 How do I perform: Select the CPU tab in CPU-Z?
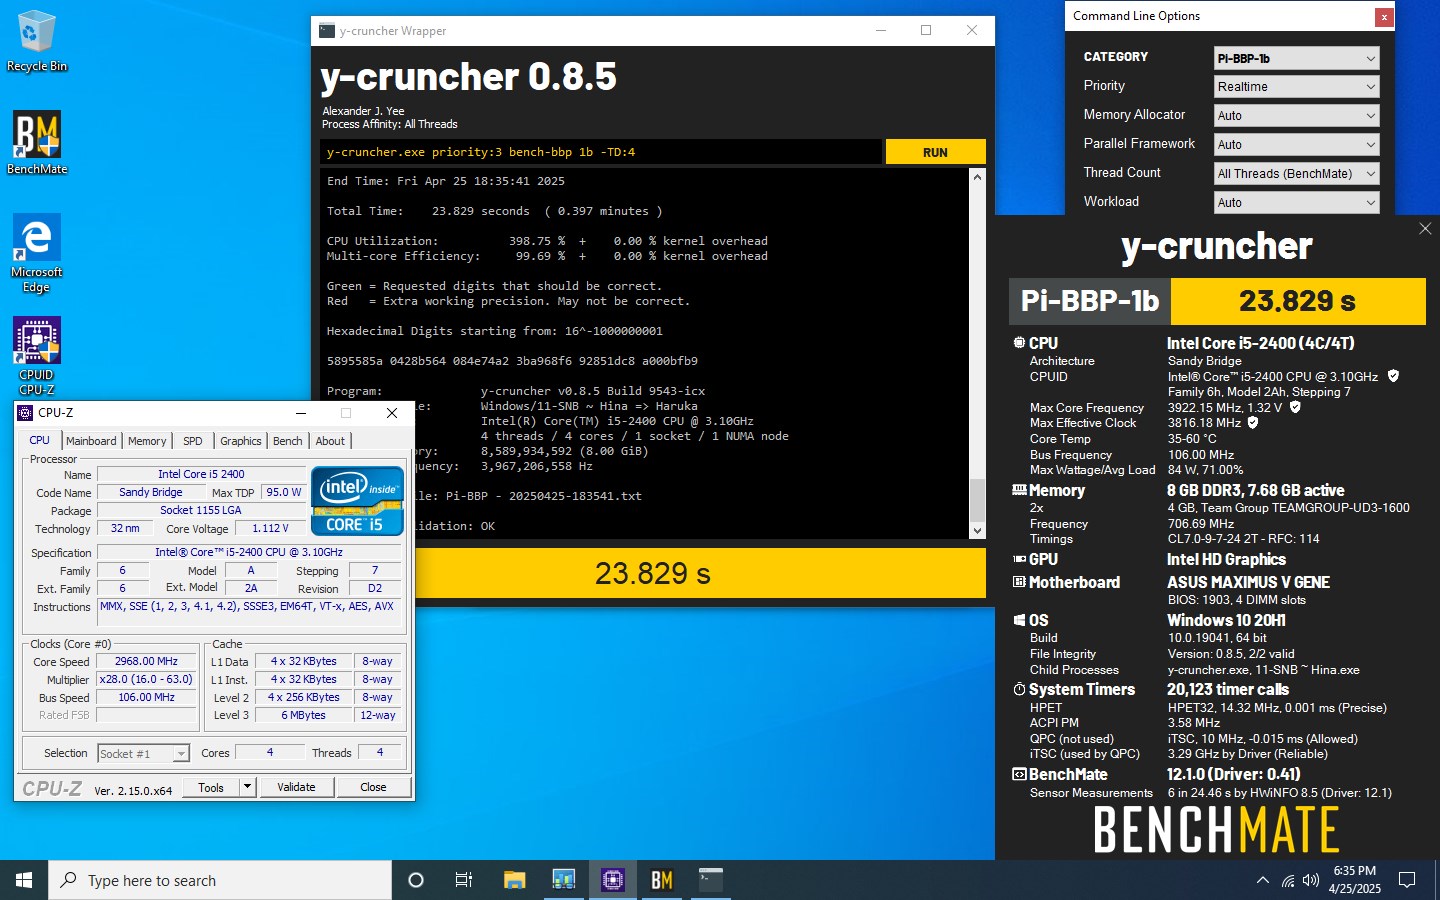40,440
